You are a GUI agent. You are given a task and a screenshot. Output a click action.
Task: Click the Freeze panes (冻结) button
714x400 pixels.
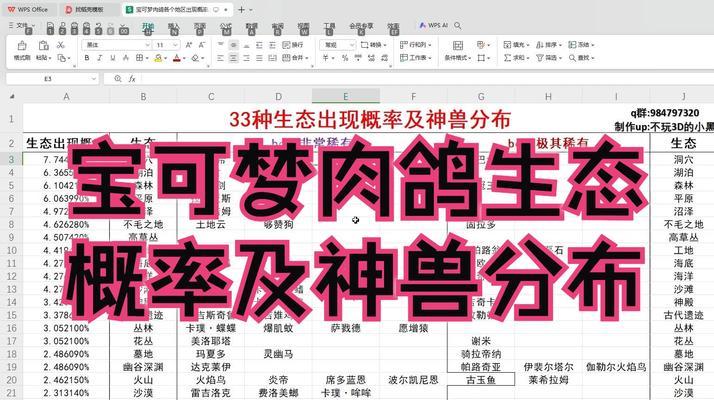pyautogui.click(x=581, y=45)
